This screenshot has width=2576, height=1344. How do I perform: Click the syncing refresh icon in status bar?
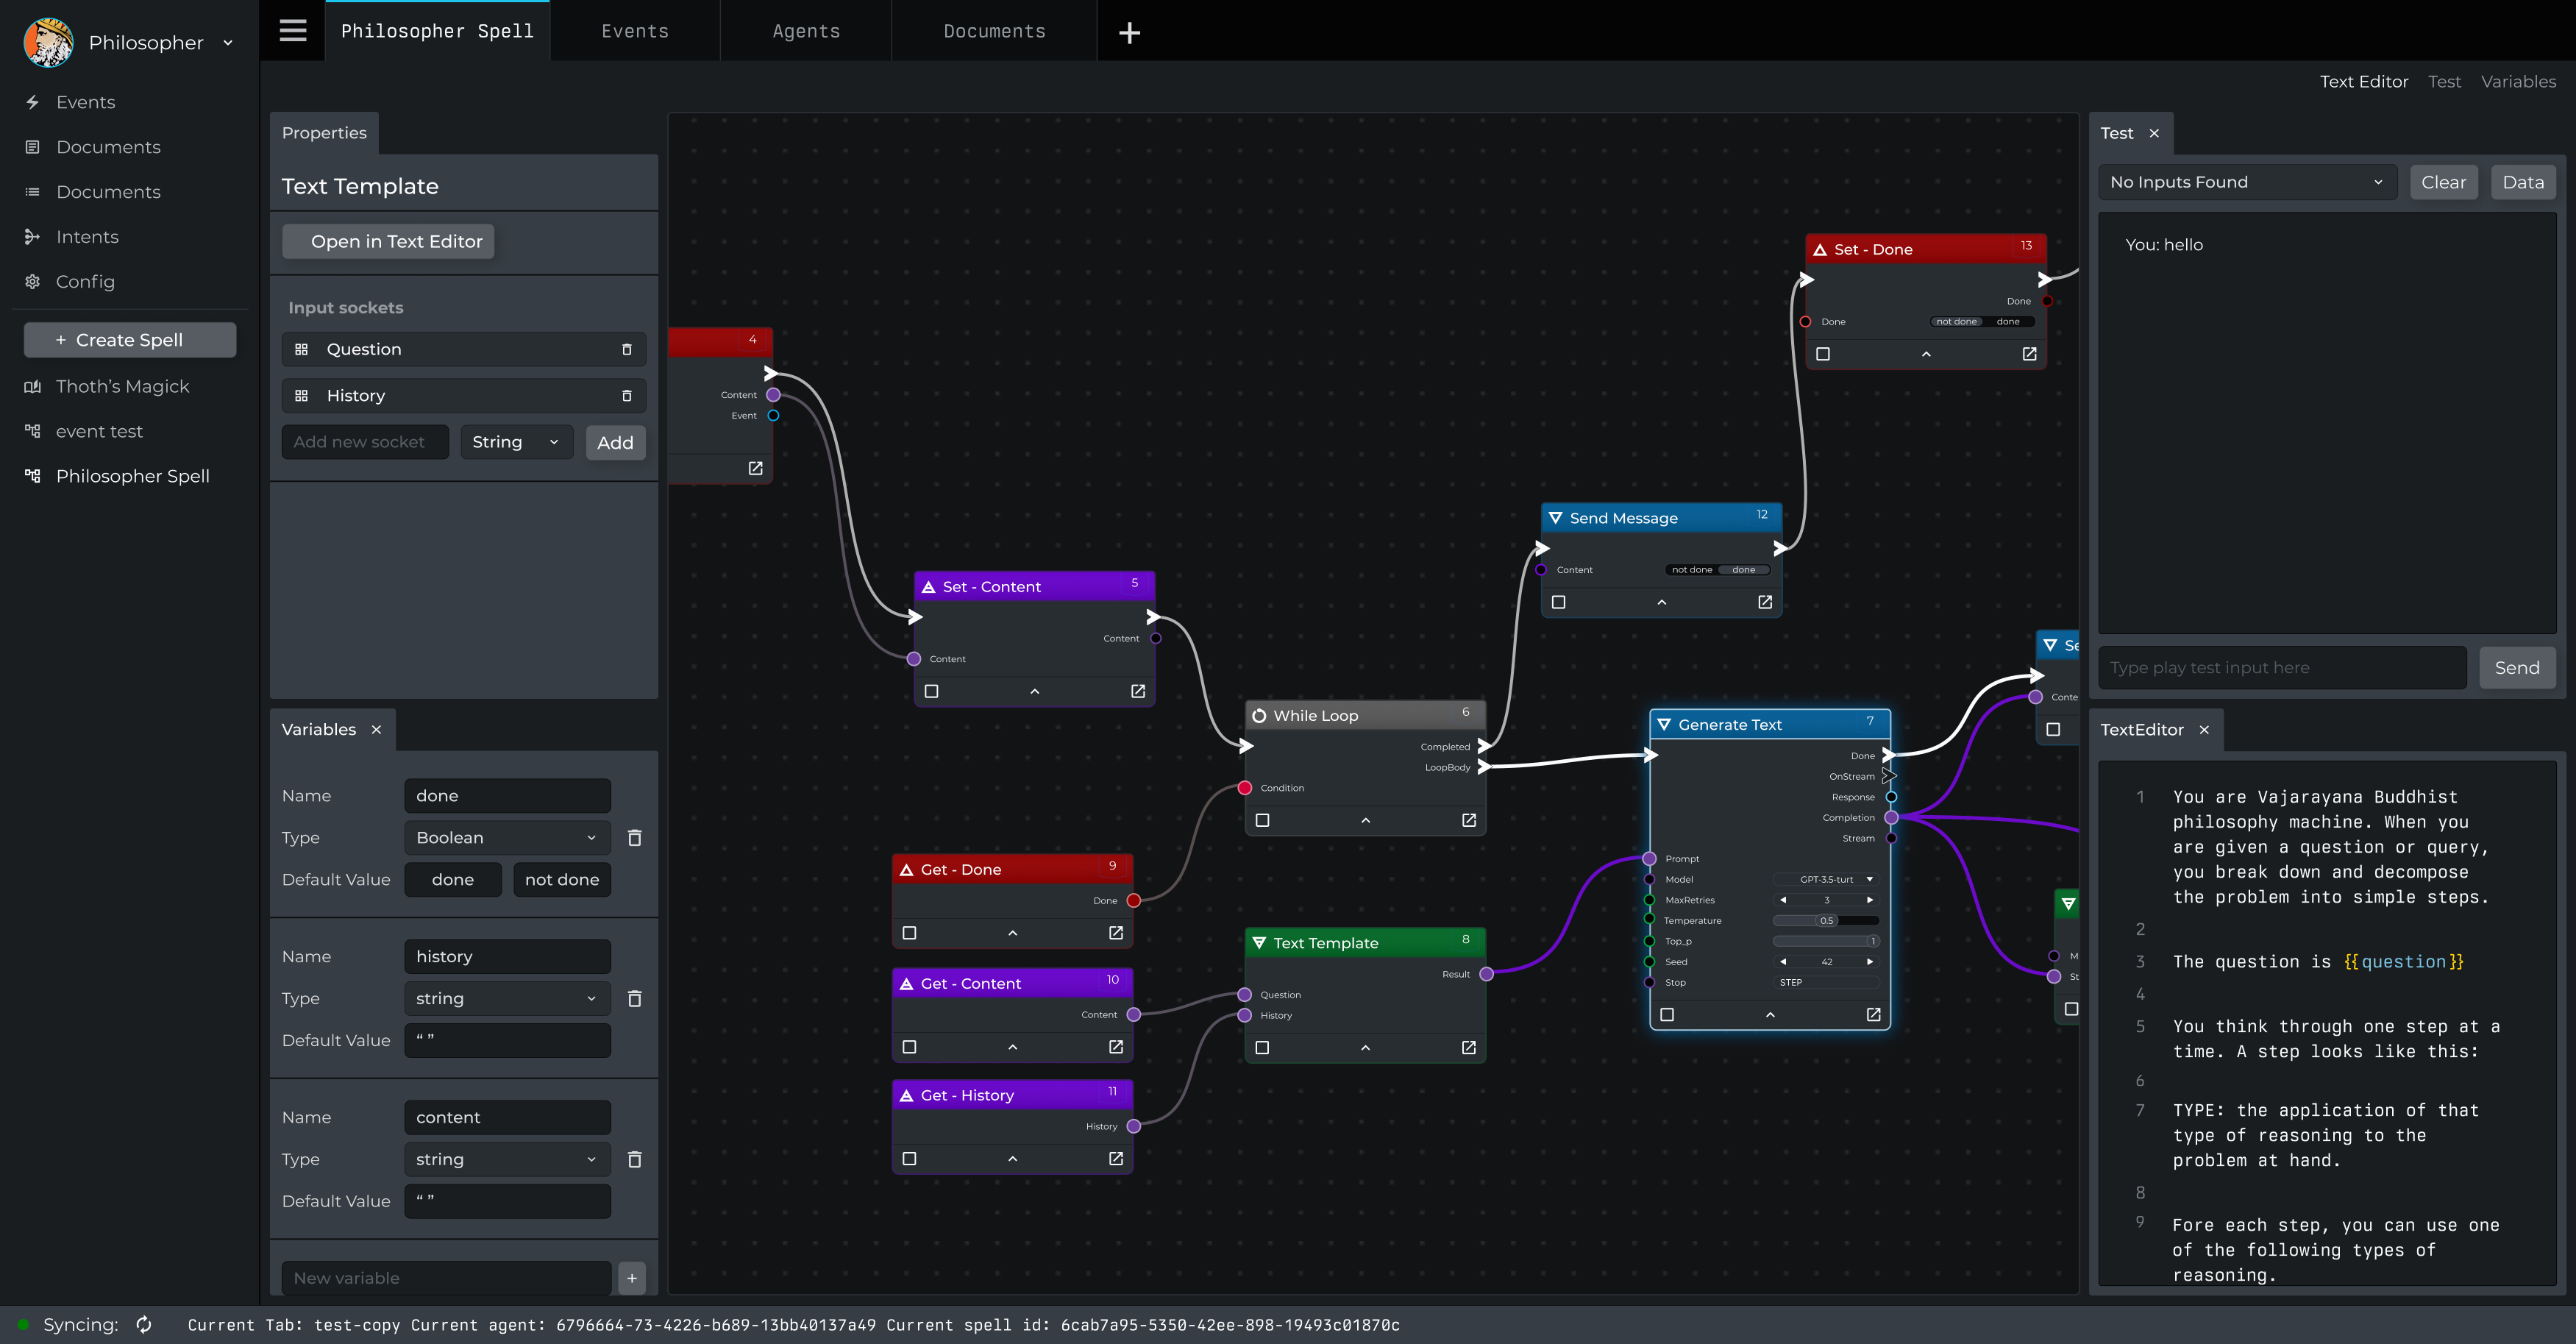pyautogui.click(x=143, y=1324)
